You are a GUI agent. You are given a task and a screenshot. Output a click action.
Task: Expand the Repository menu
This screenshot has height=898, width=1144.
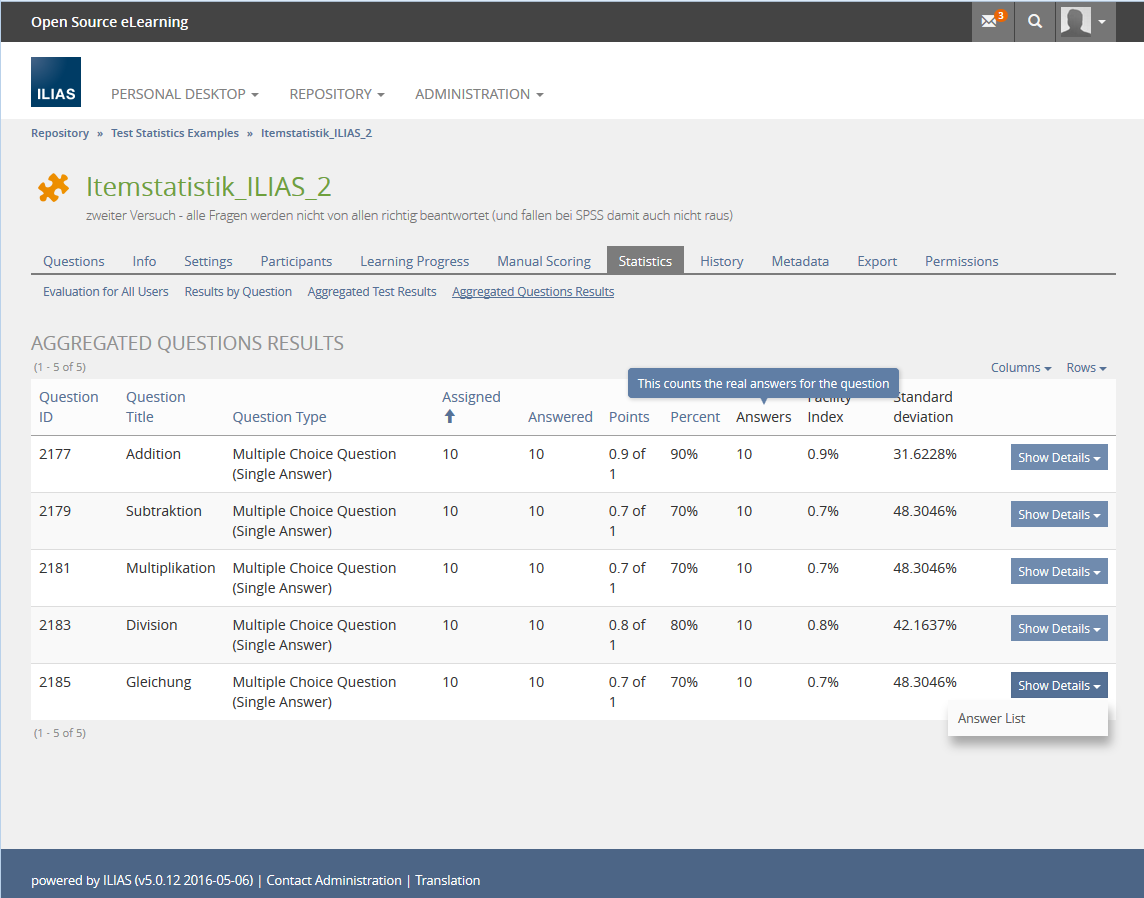[x=337, y=94]
